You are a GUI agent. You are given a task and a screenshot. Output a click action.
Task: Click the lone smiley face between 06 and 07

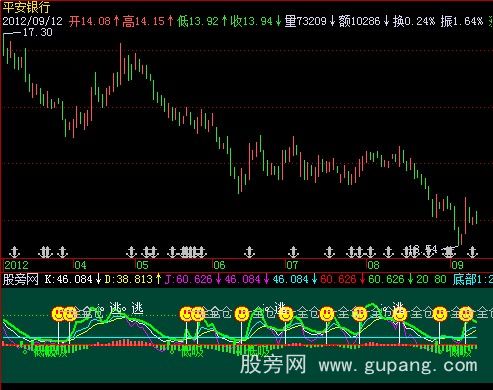click(x=242, y=314)
